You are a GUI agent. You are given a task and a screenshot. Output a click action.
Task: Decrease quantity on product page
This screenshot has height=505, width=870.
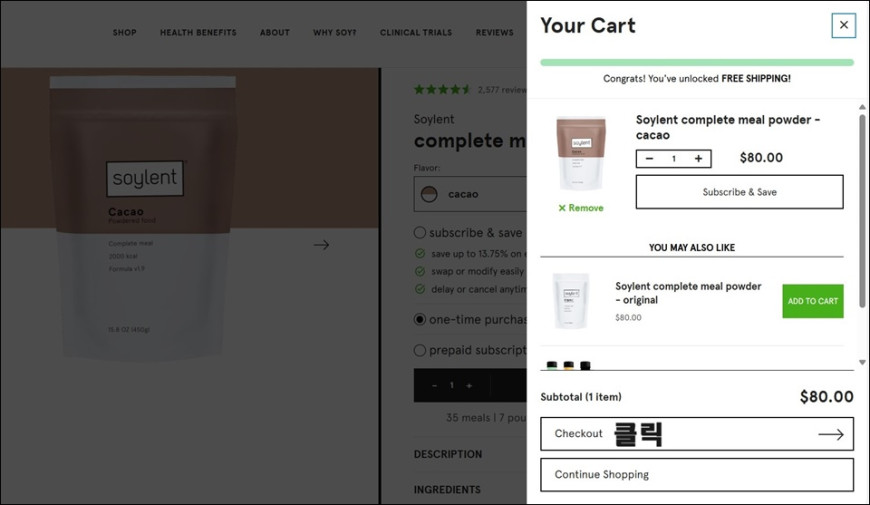pos(434,385)
